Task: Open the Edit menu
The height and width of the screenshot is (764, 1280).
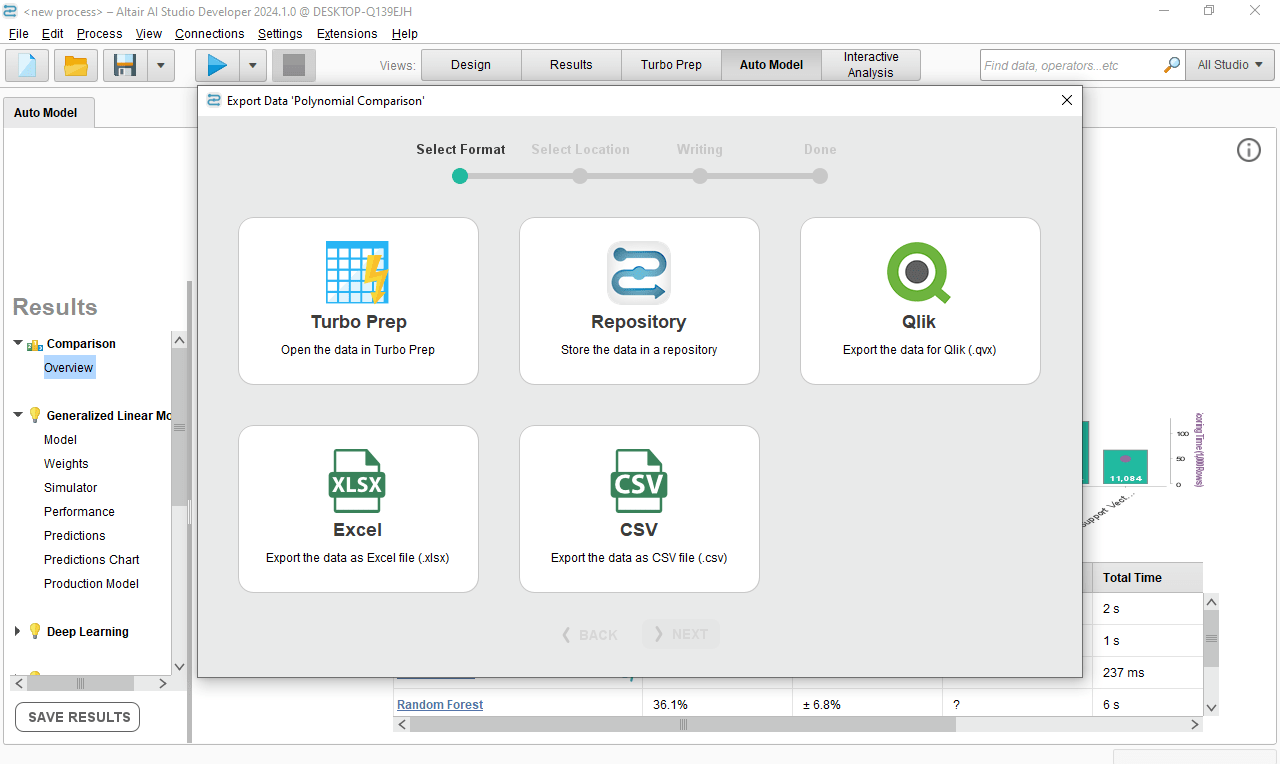Action: [x=52, y=33]
